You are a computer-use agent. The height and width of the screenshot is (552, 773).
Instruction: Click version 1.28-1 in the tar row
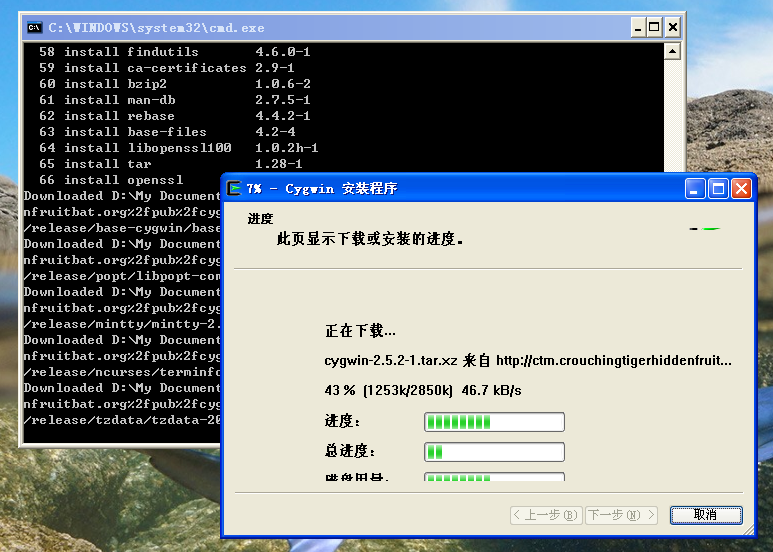click(x=279, y=164)
